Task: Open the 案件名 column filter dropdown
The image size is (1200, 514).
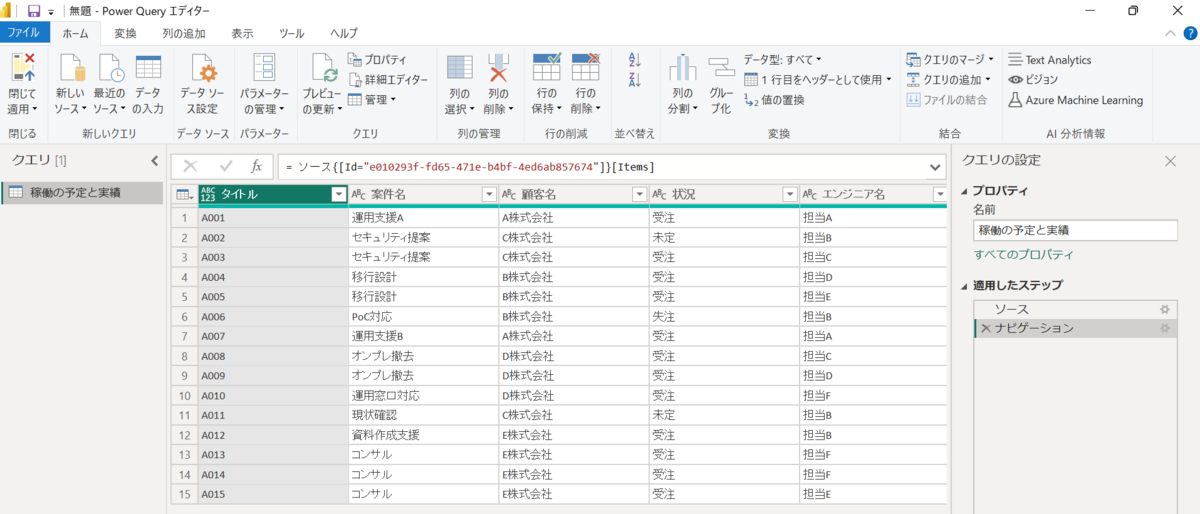Action: tap(489, 195)
